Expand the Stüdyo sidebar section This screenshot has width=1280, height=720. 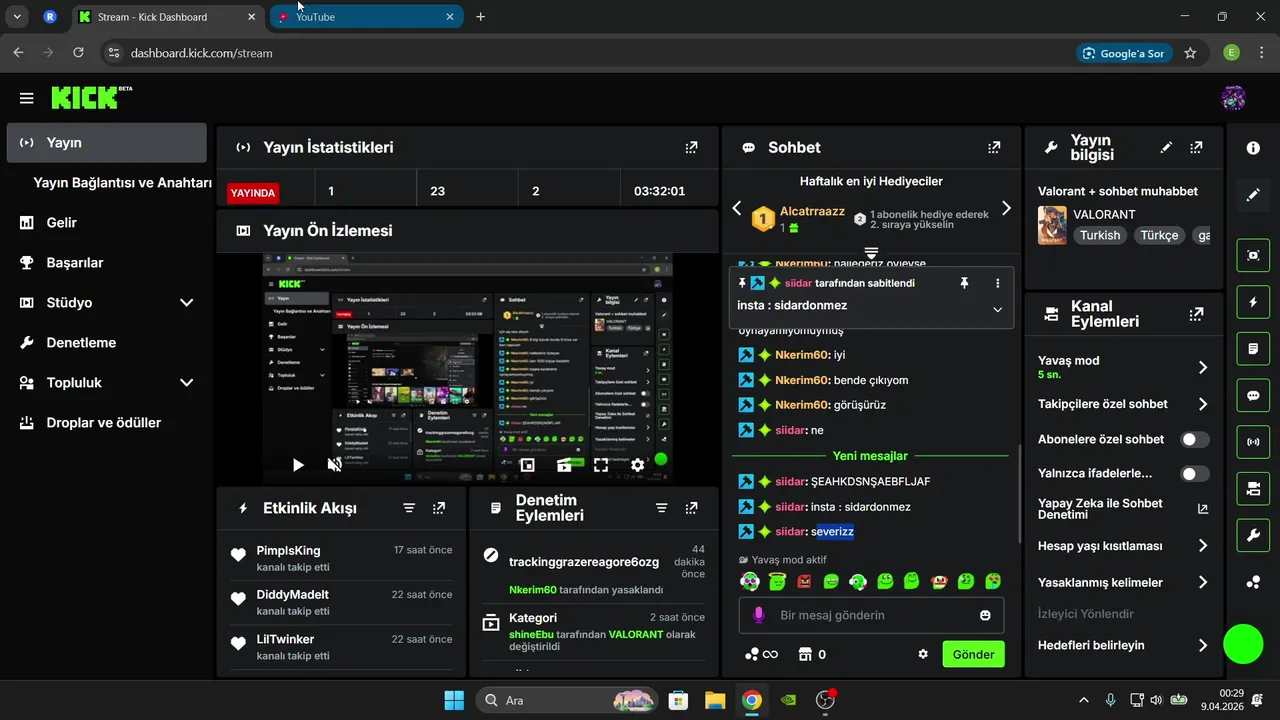186,302
